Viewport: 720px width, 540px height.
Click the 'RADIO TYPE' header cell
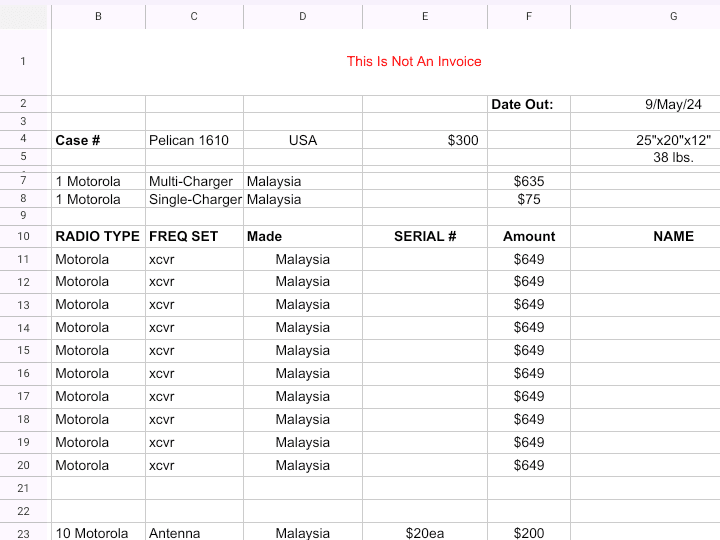pyautogui.click(x=98, y=236)
